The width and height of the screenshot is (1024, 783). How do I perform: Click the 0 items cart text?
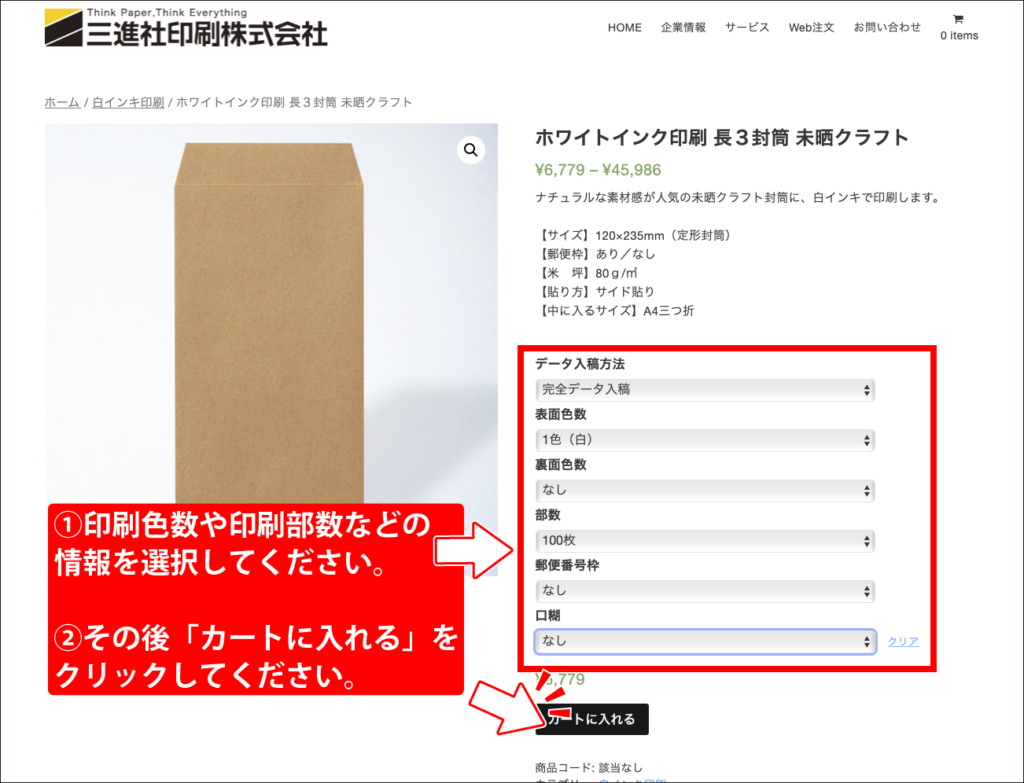click(959, 36)
